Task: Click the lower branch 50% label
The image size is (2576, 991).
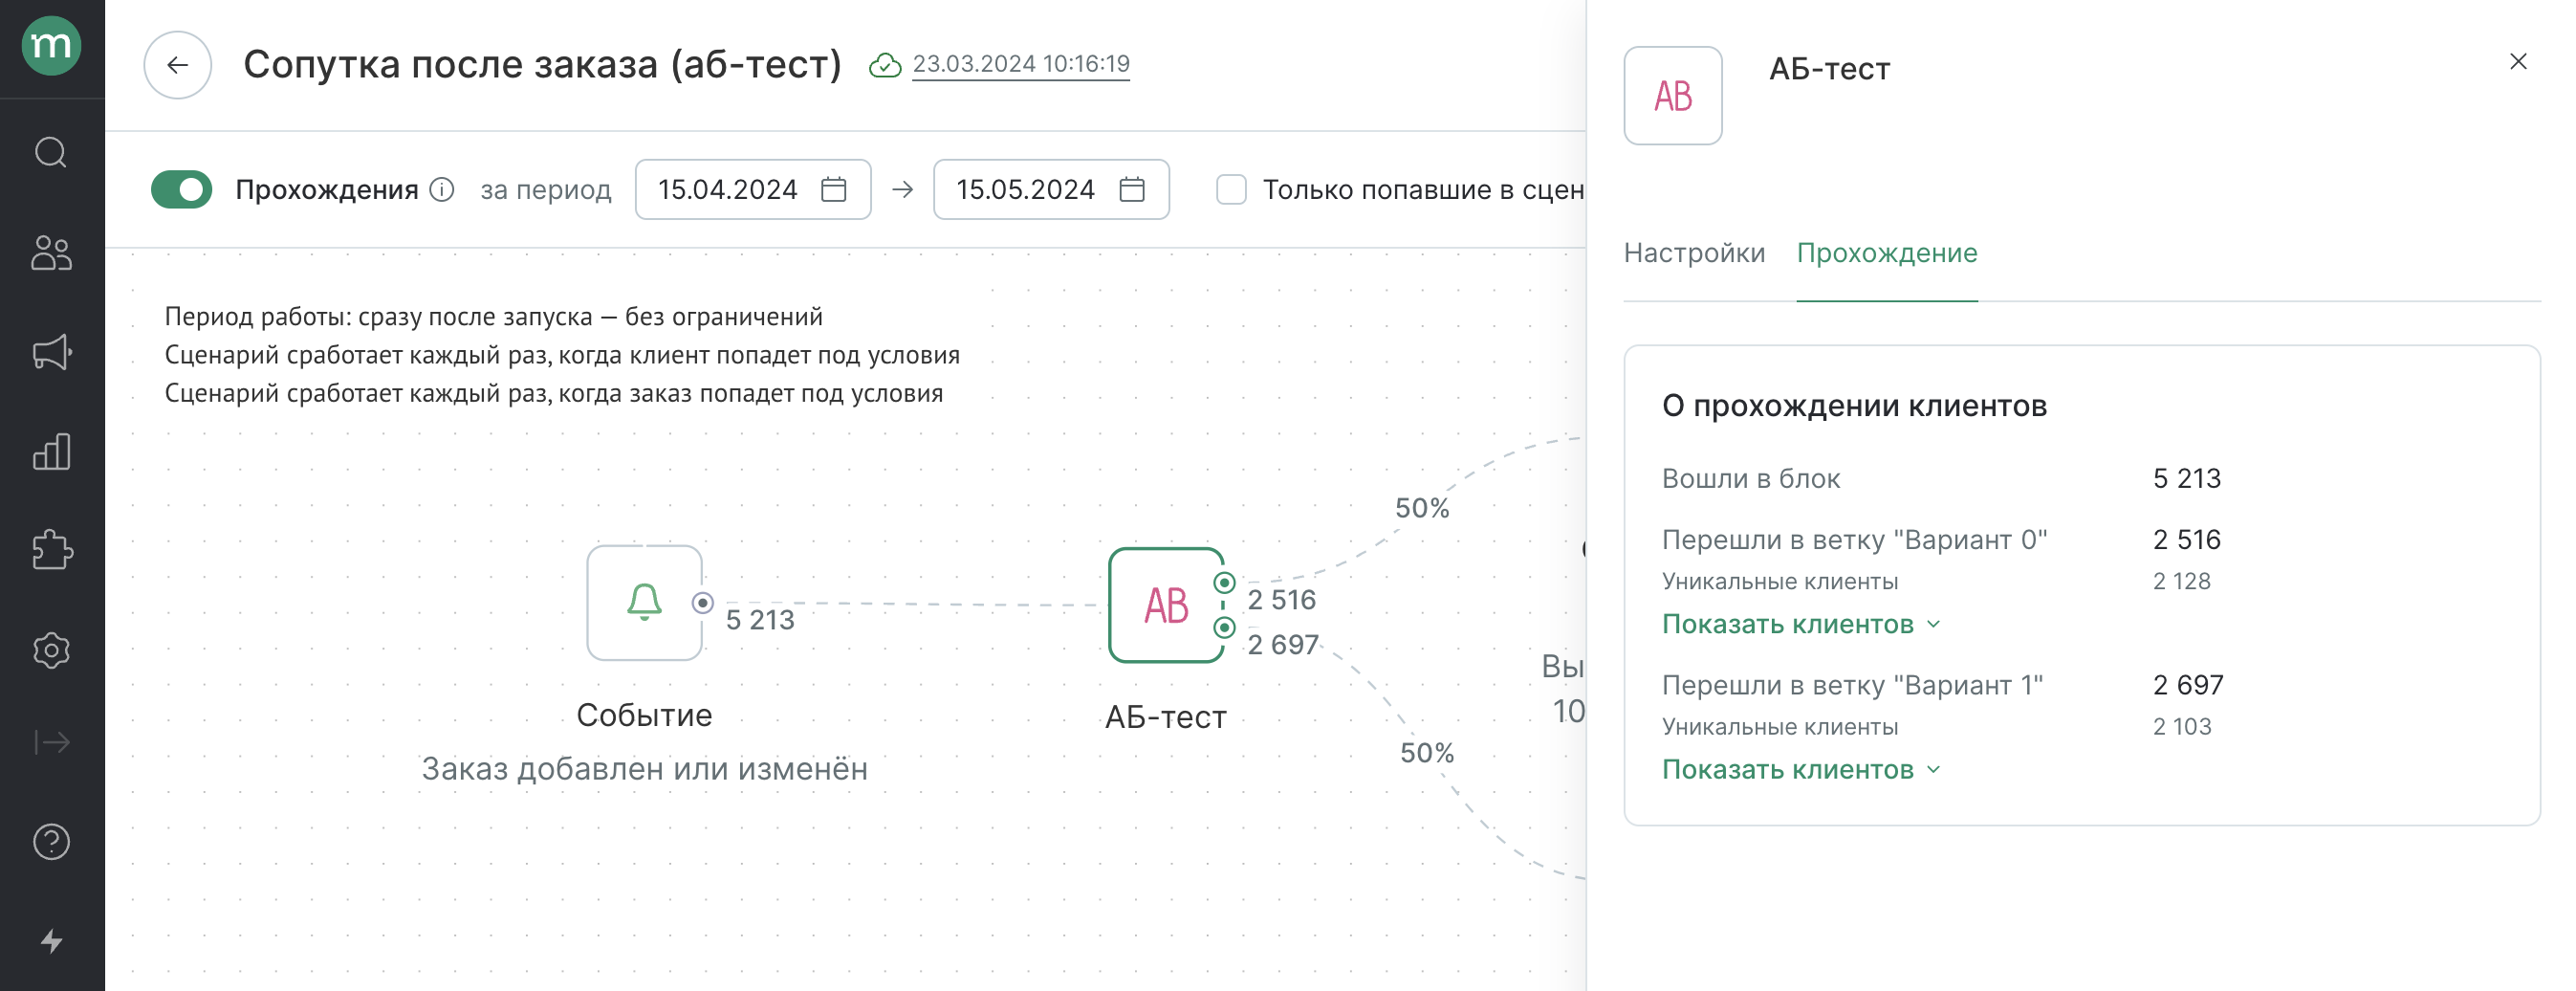Action: click(1427, 752)
